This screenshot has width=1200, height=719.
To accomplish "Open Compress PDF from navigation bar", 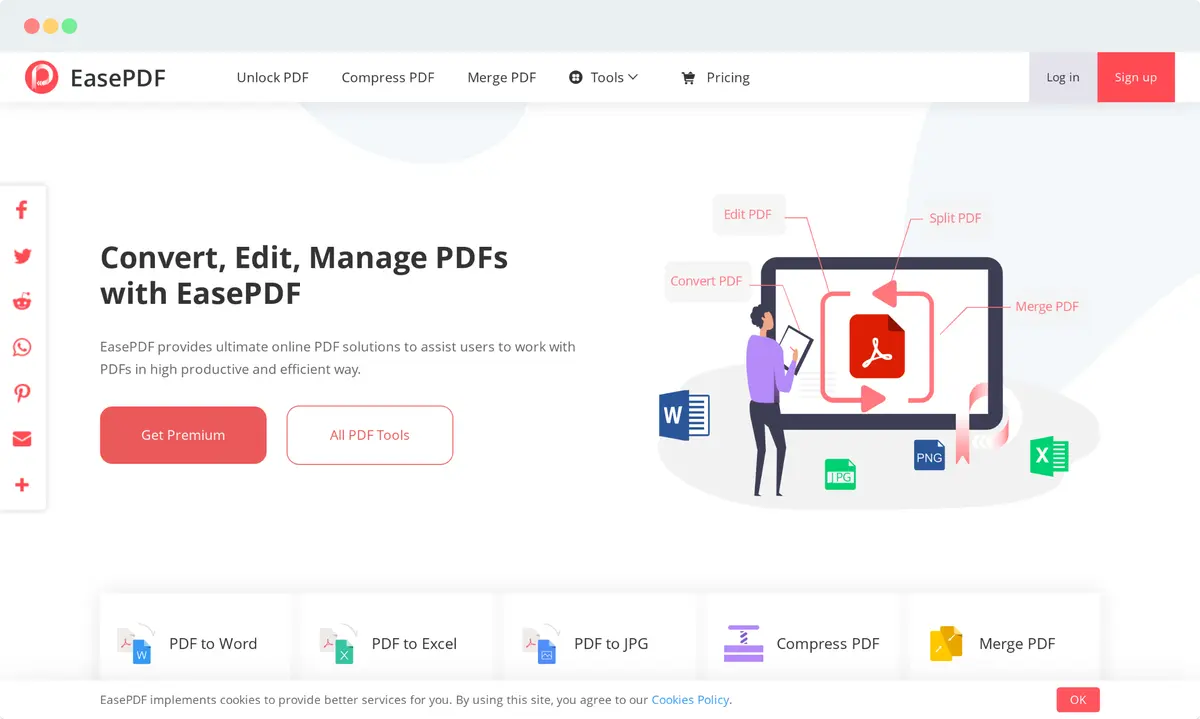I will tap(388, 77).
